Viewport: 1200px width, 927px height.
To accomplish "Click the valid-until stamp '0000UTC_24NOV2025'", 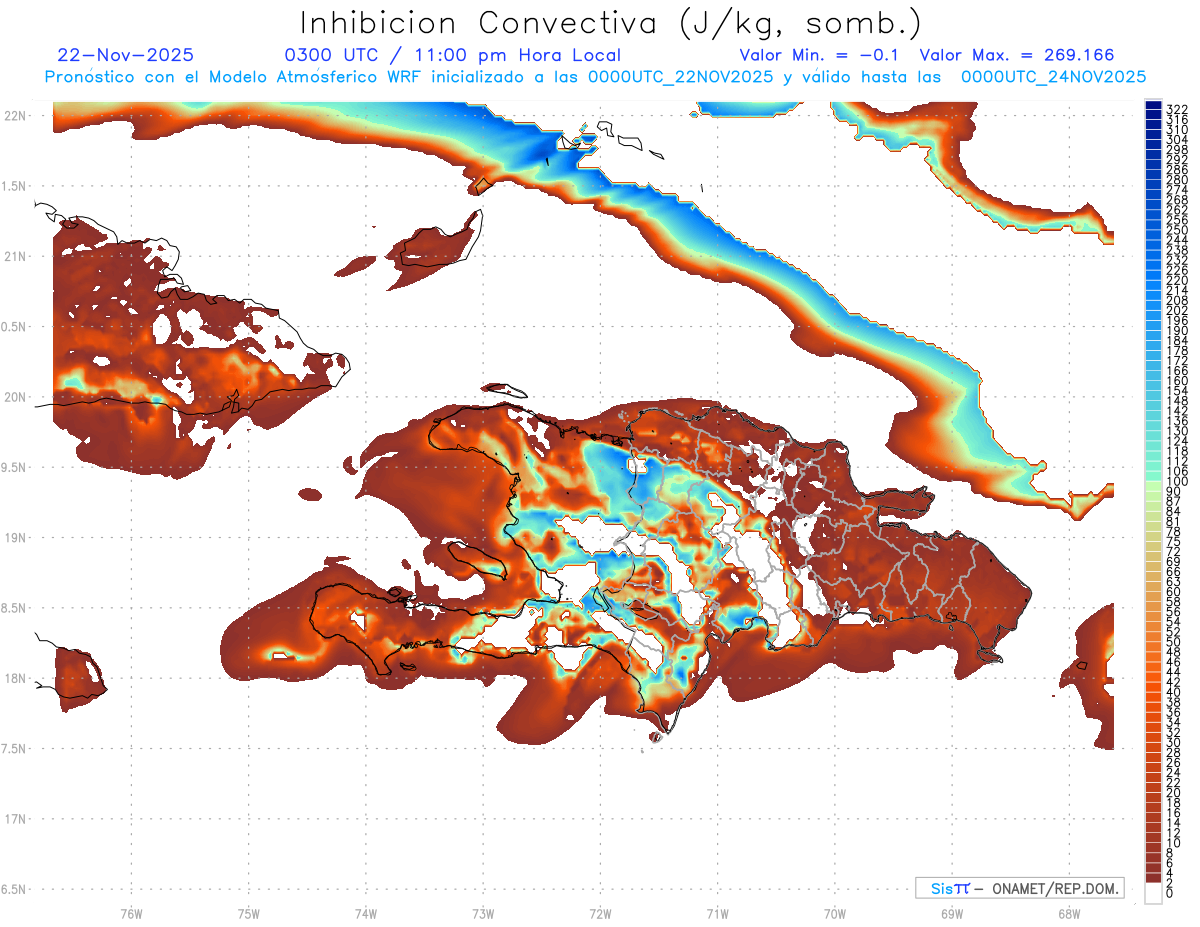I will pyautogui.click(x=1053, y=76).
